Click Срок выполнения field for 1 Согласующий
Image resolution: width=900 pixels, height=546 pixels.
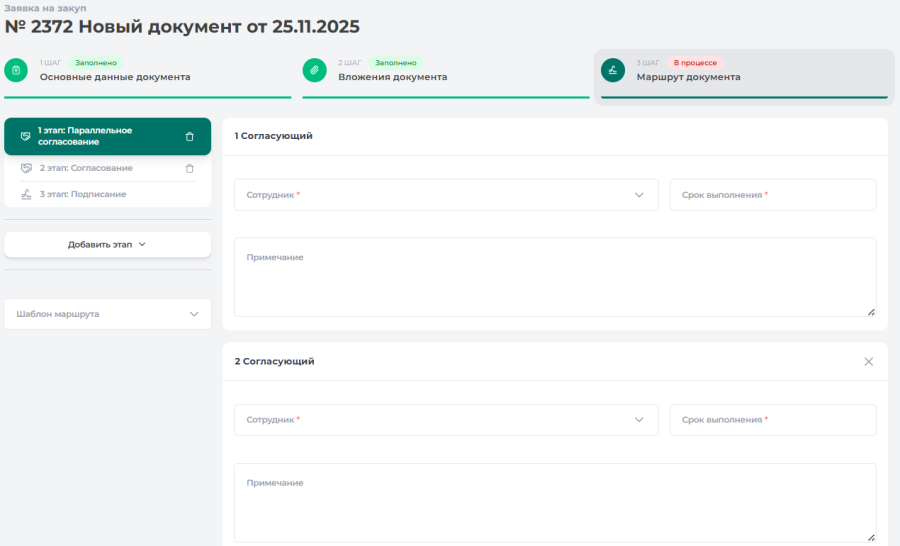click(x=772, y=195)
